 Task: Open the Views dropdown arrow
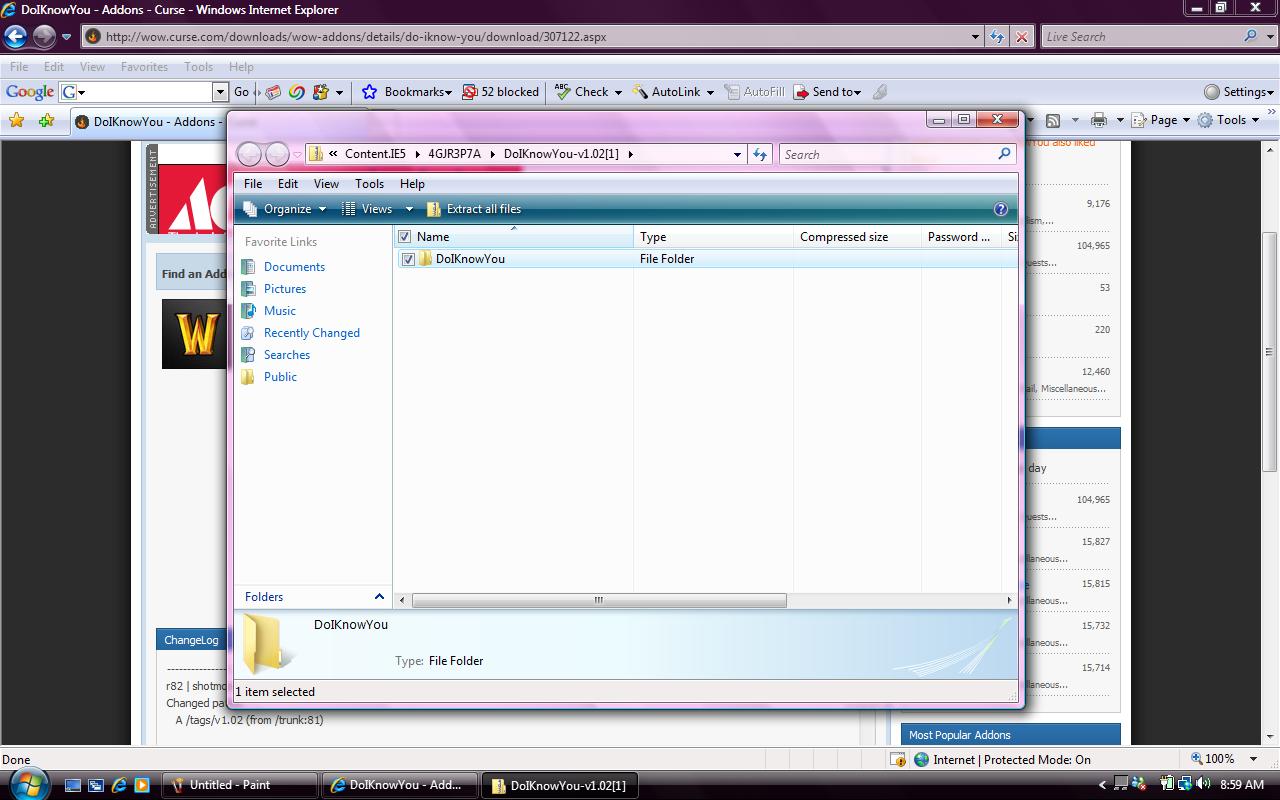(x=409, y=209)
